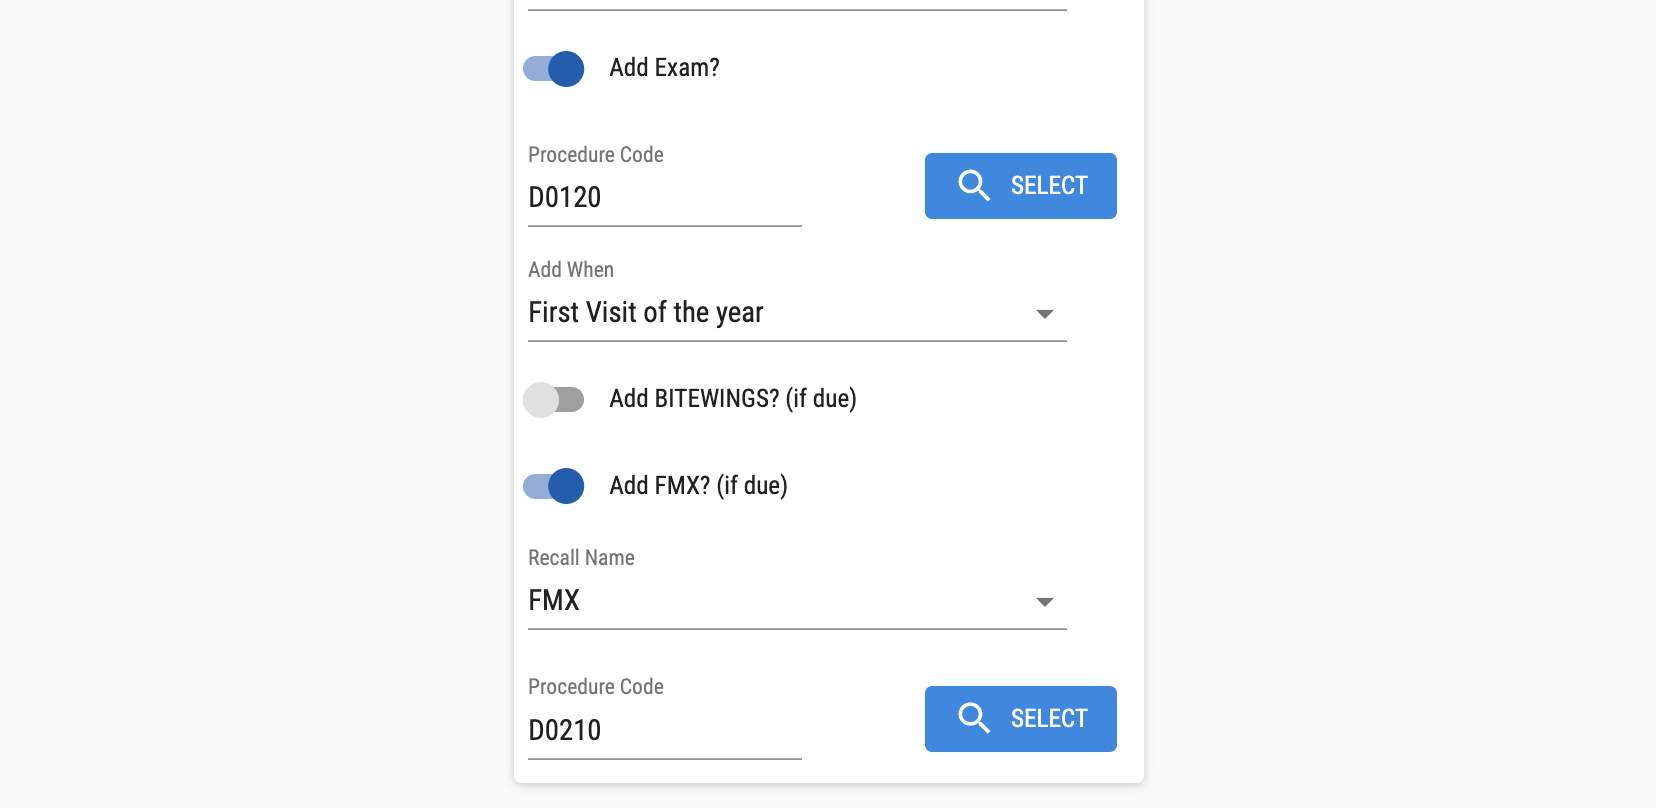This screenshot has width=1656, height=808.
Task: Expand the Recall Name dropdown arrow
Action: tap(1044, 602)
